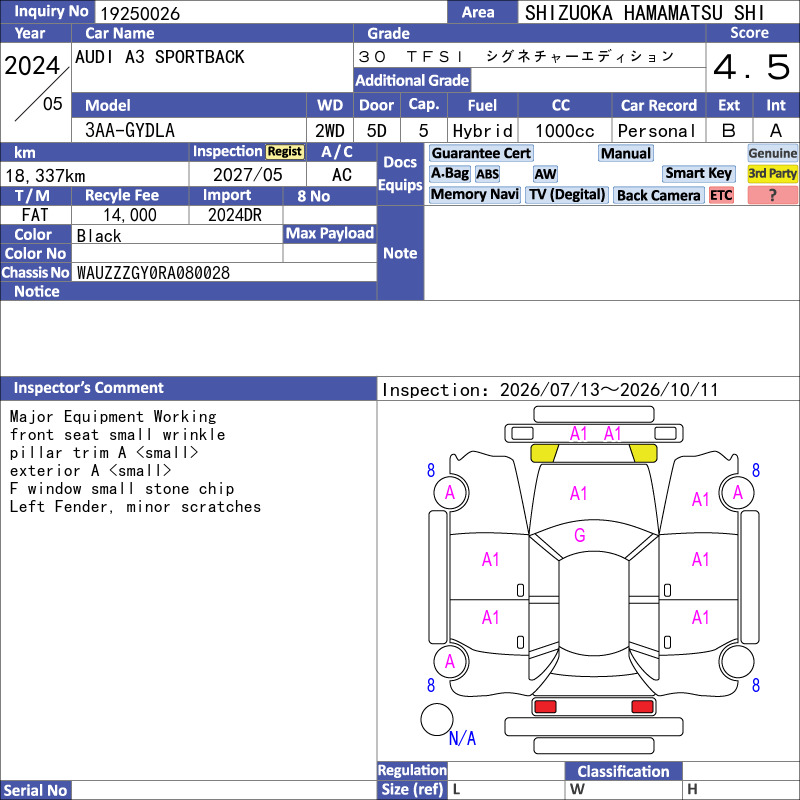Click the year 2024 value
Viewport: 800px width, 800px height.
tap(32, 65)
